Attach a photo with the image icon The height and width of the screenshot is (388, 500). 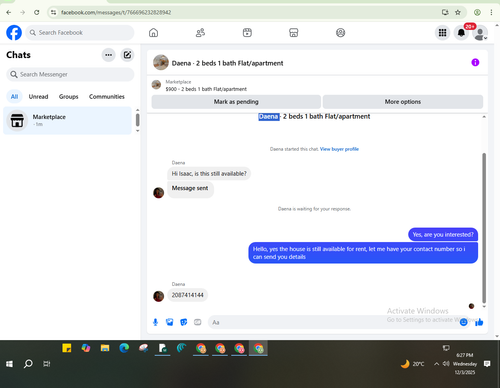[170, 322]
